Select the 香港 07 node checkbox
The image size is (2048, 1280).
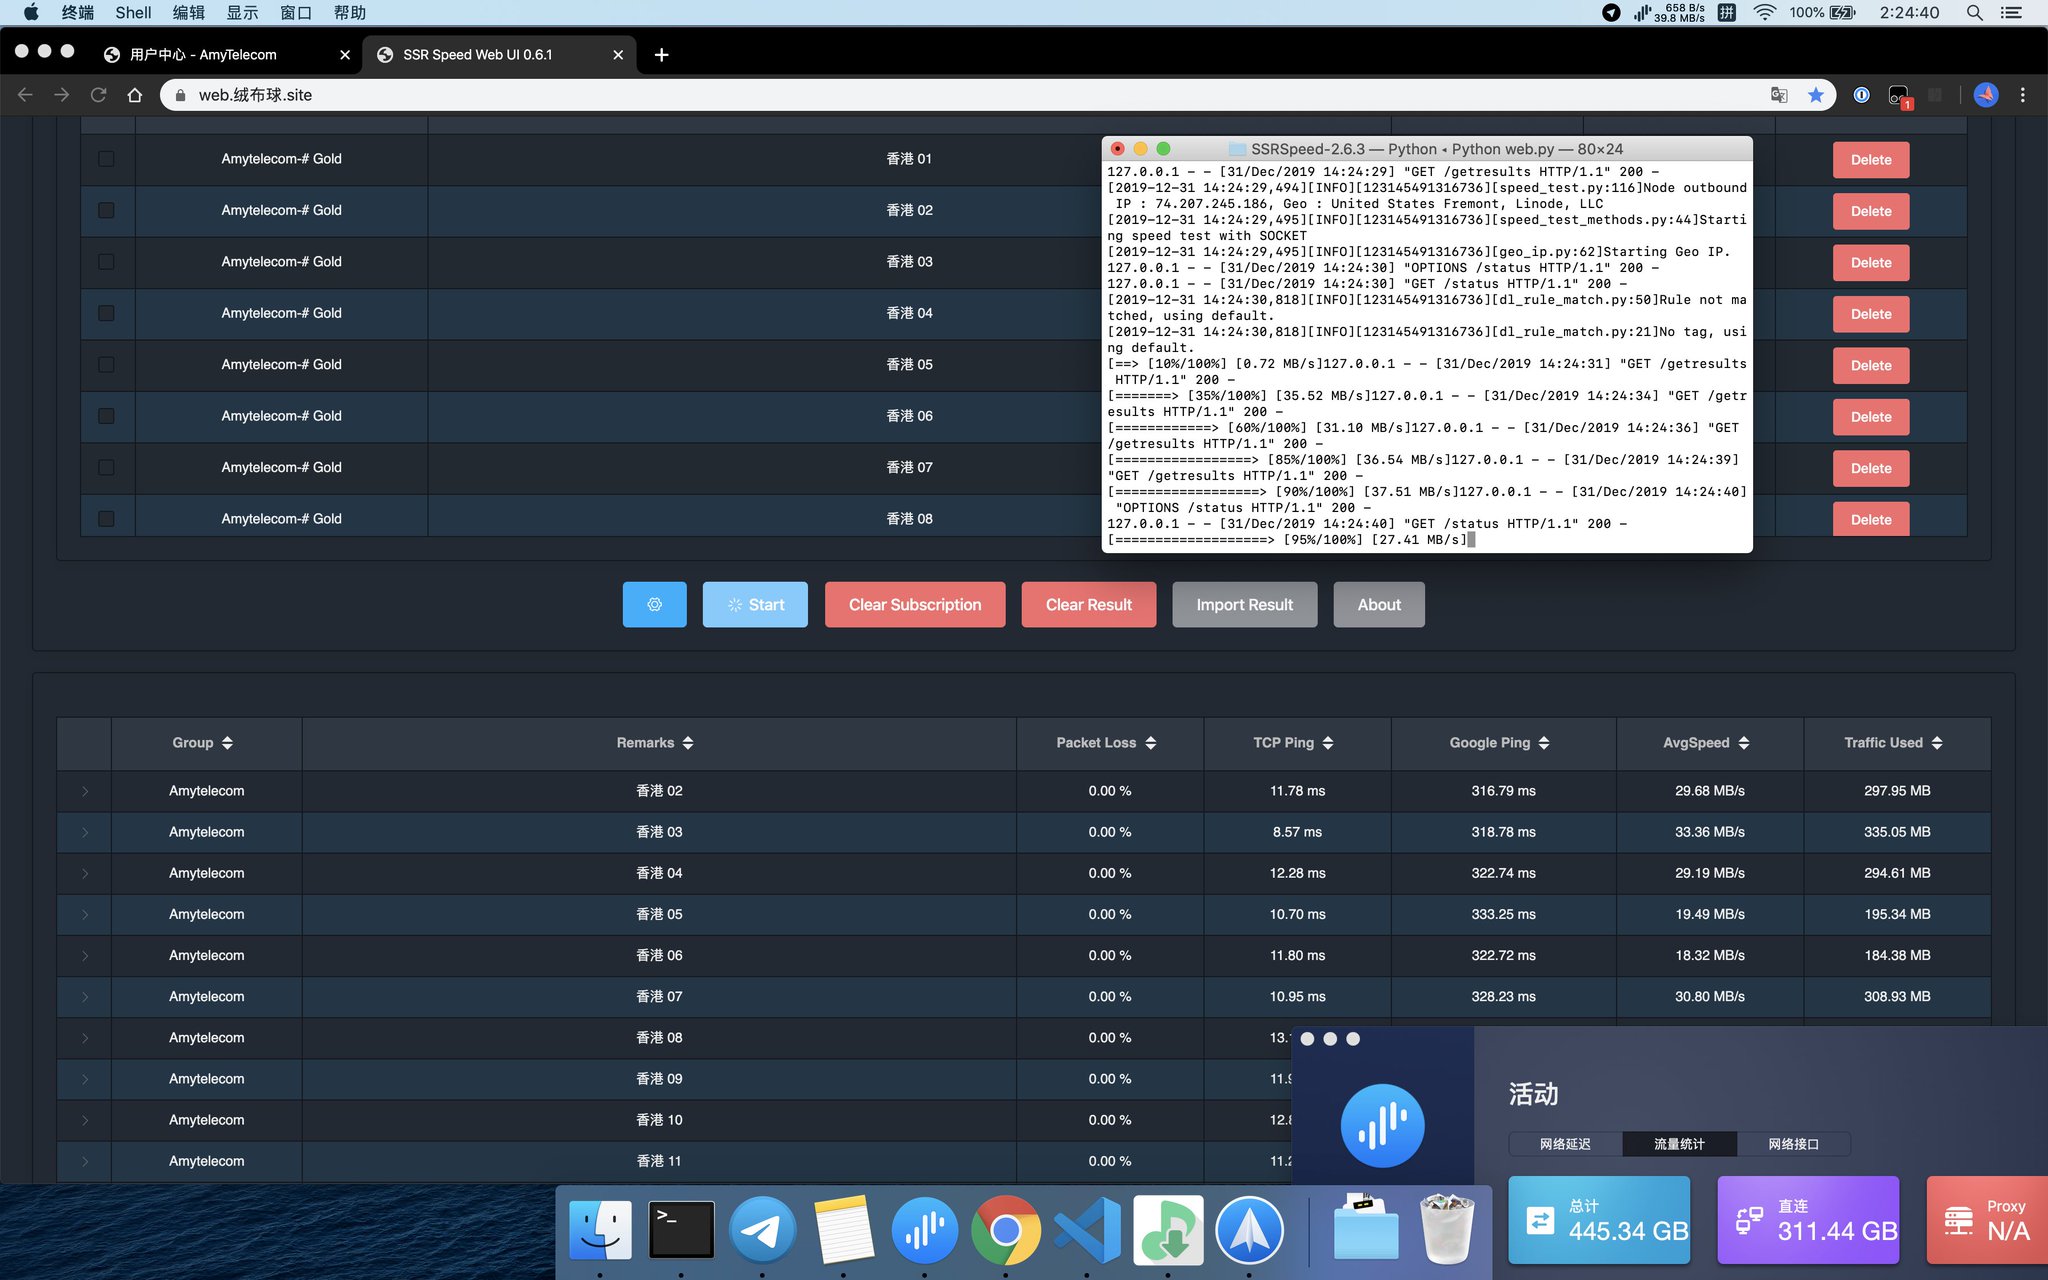click(x=106, y=468)
